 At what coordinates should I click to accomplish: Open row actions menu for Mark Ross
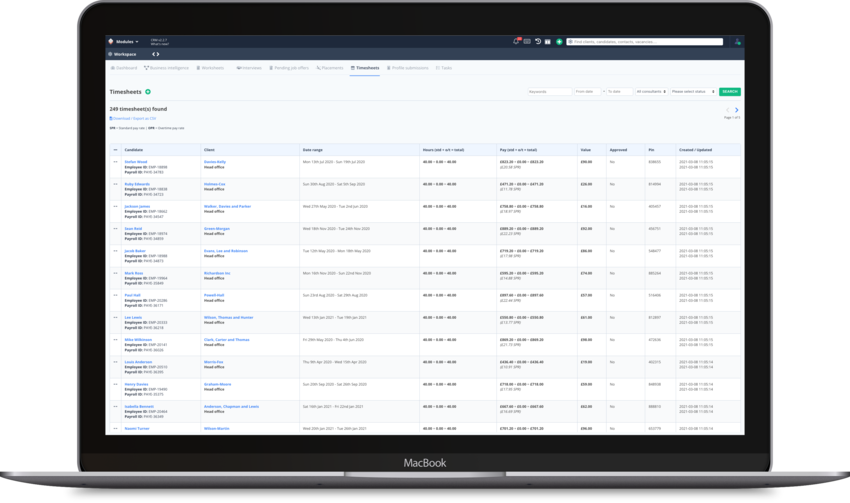click(115, 273)
